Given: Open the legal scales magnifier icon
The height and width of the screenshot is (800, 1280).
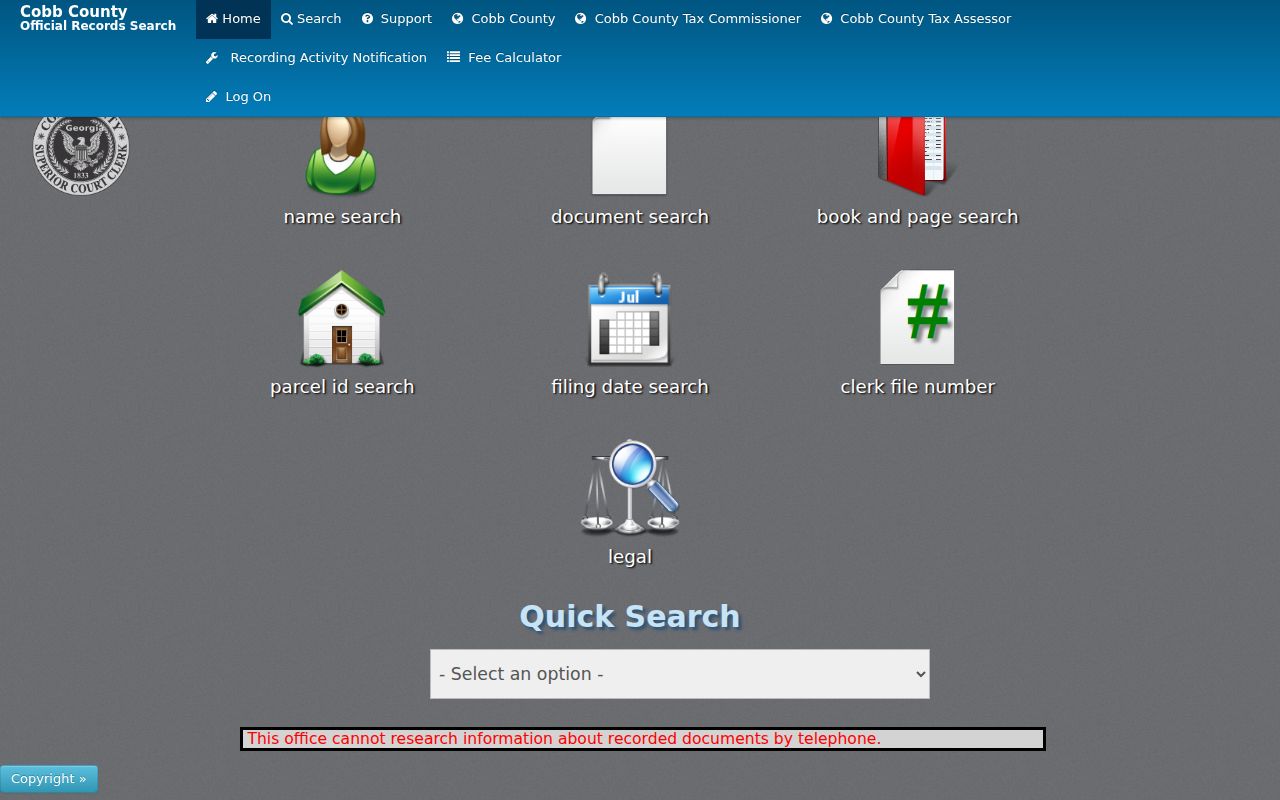Looking at the screenshot, I should coord(630,487).
